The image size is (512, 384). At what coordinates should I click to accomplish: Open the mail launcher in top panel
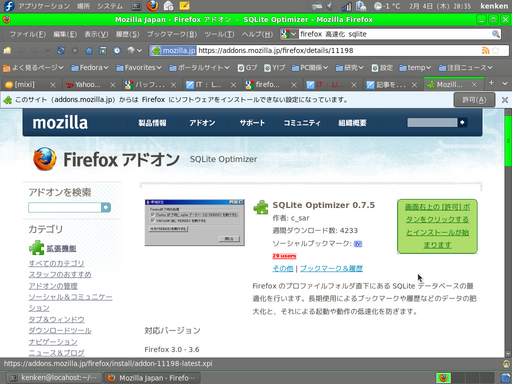point(169,6)
